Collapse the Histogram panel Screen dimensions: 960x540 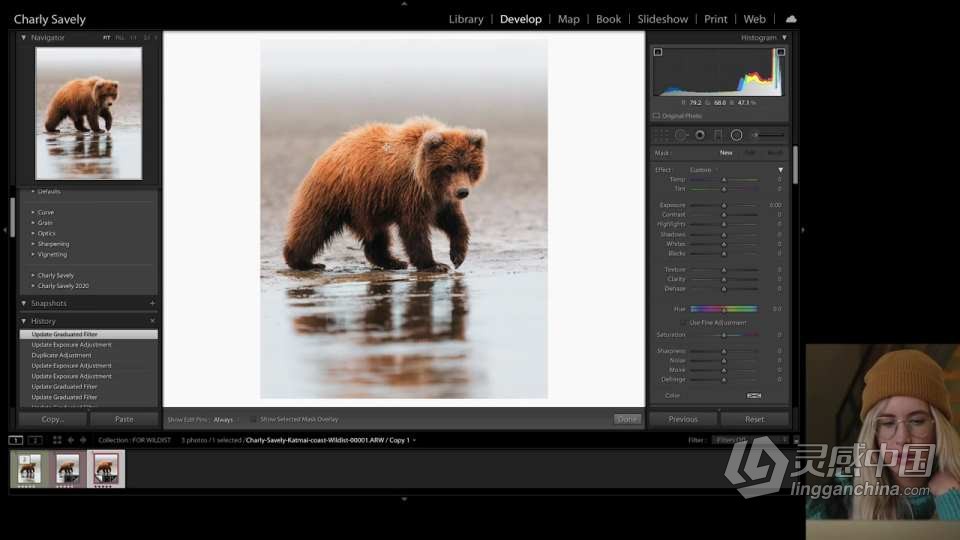point(784,37)
